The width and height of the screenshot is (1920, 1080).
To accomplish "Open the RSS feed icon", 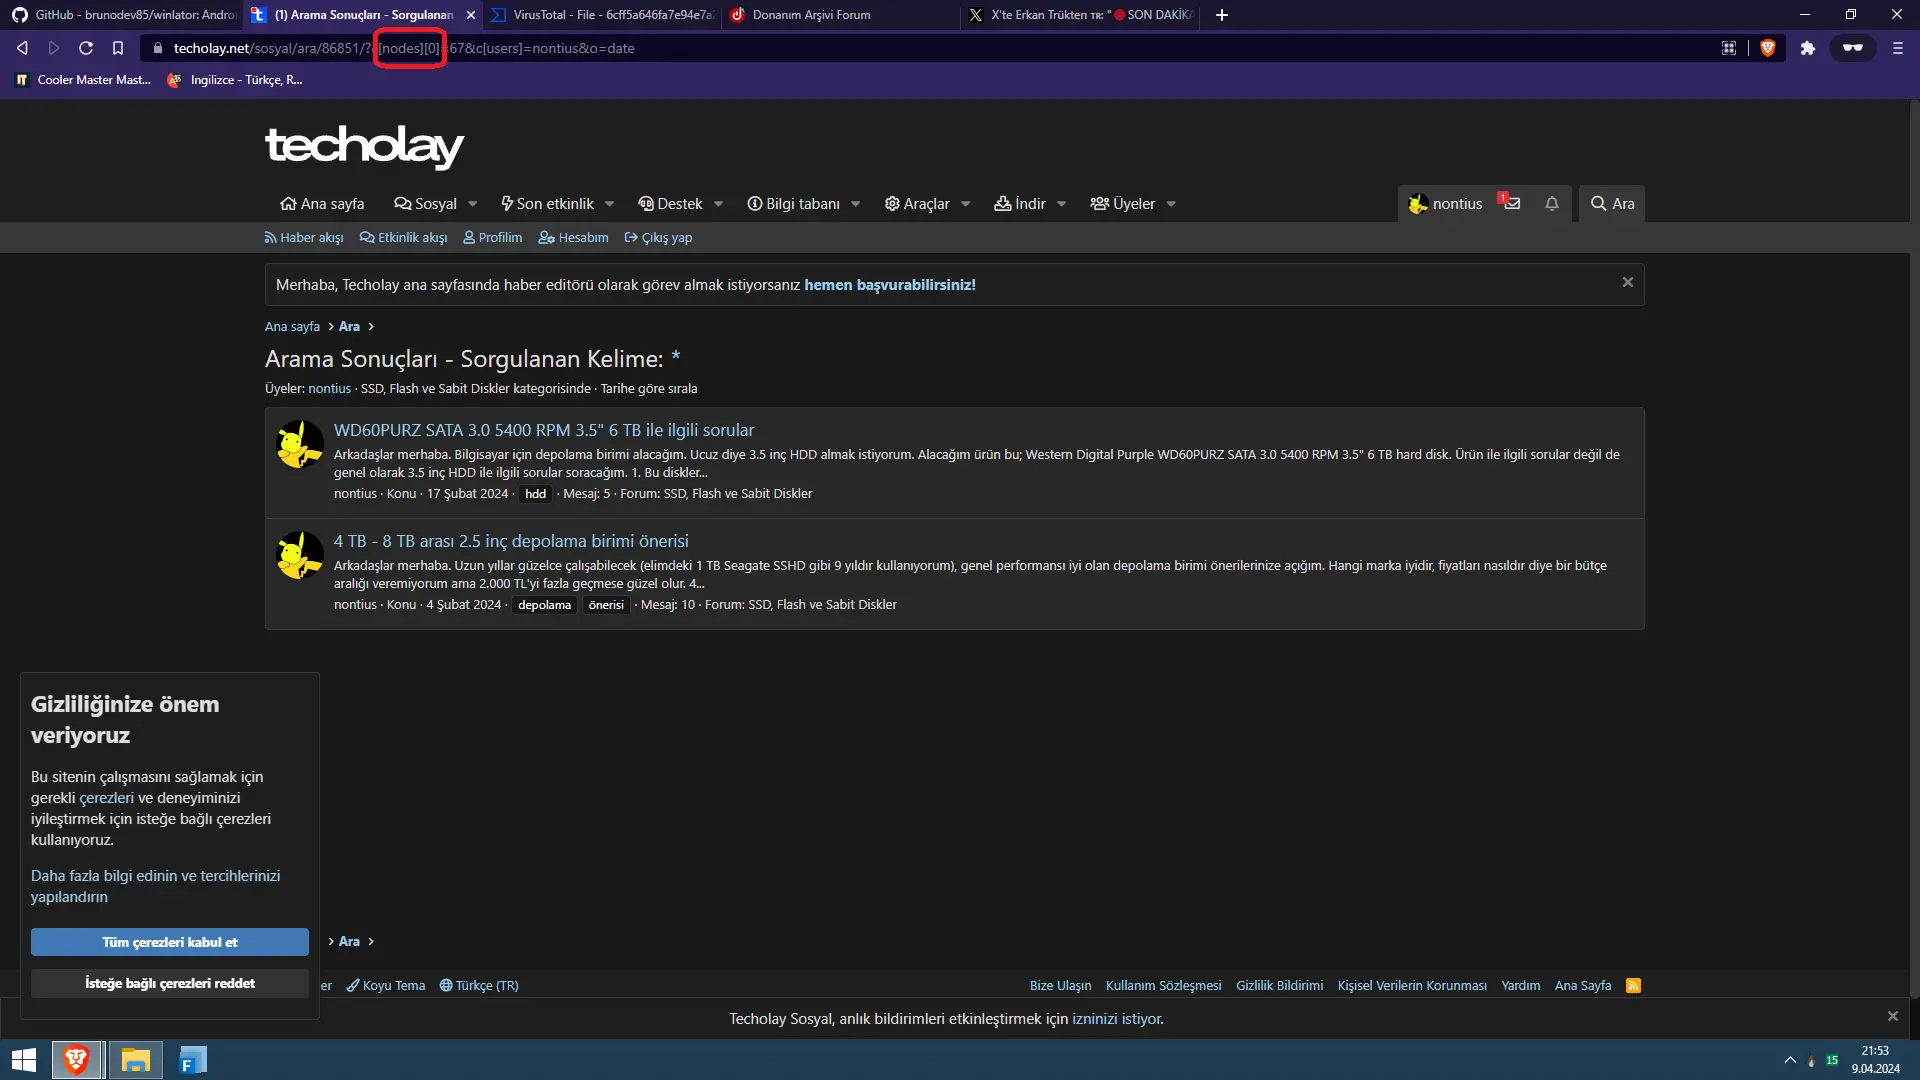I will (x=1633, y=986).
